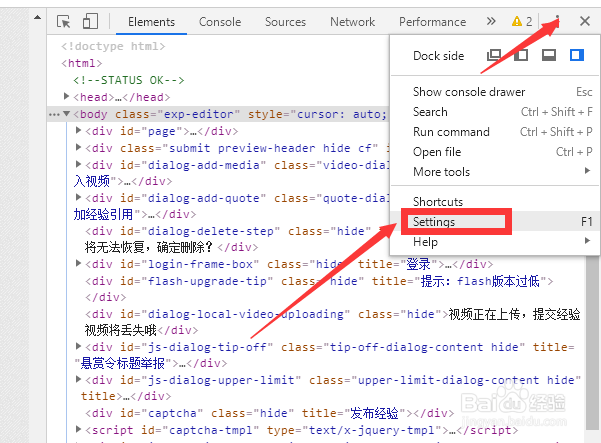Switch to the Performance tab
The image size is (601, 443).
[x=432, y=22]
